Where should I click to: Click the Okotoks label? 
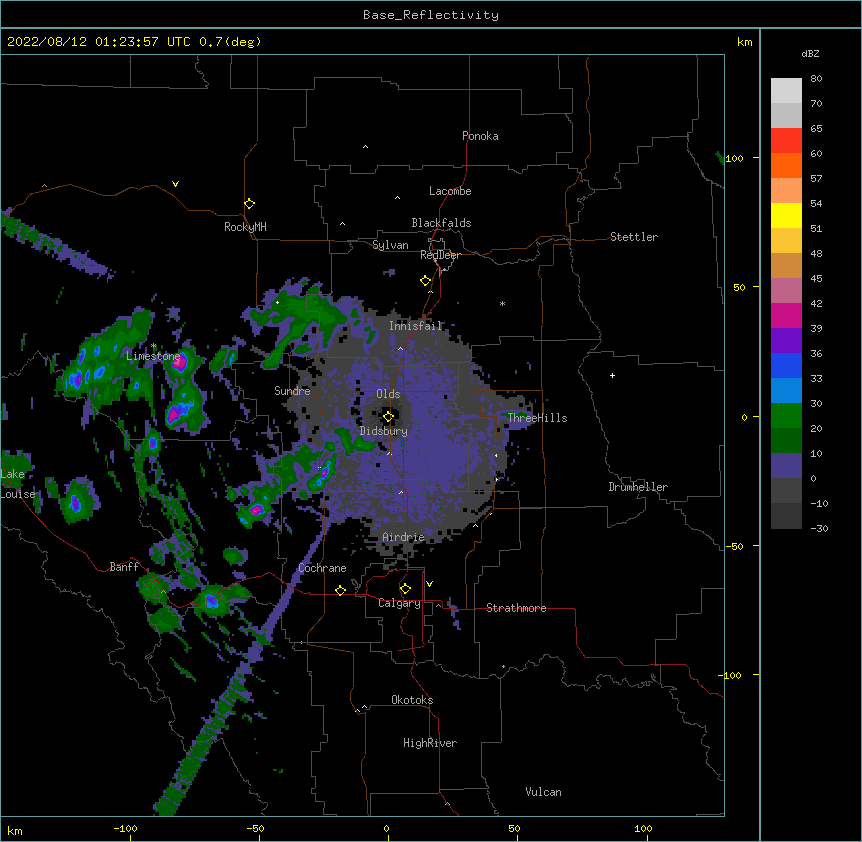pyautogui.click(x=412, y=700)
